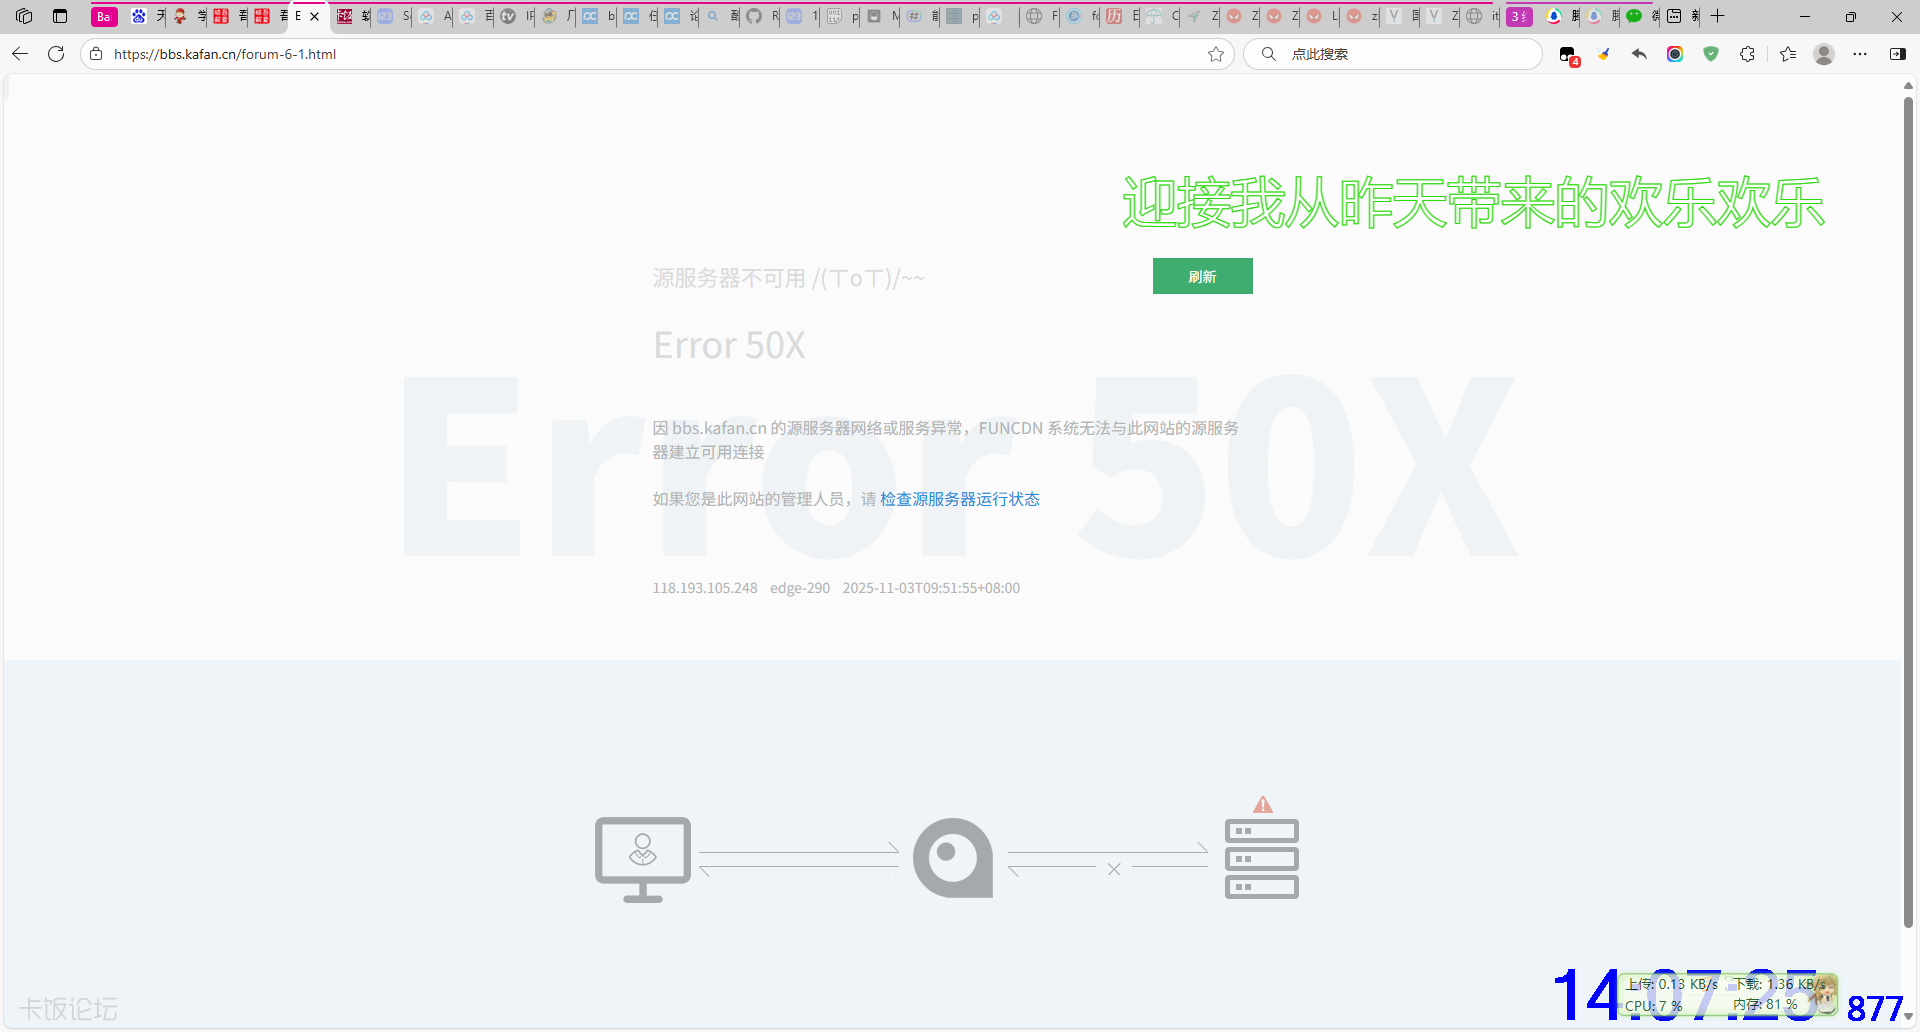
Task: Click the green shield extension icon
Action: [x=1711, y=54]
